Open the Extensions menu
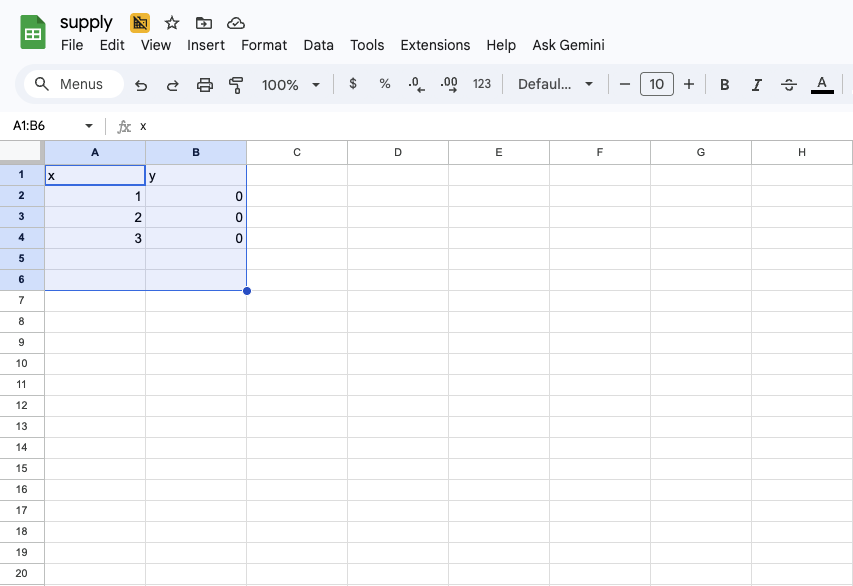 (x=435, y=45)
